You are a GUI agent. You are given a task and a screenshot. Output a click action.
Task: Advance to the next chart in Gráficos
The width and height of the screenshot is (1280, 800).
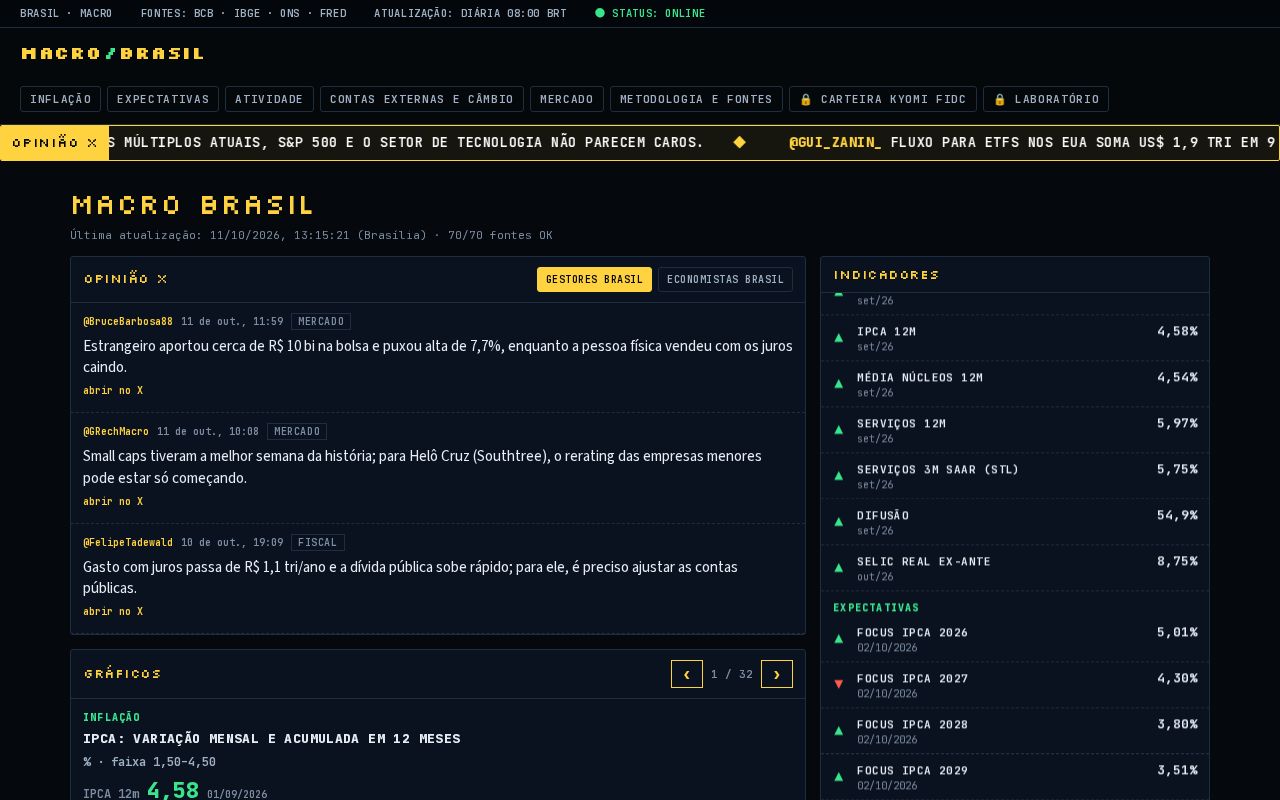coord(777,674)
